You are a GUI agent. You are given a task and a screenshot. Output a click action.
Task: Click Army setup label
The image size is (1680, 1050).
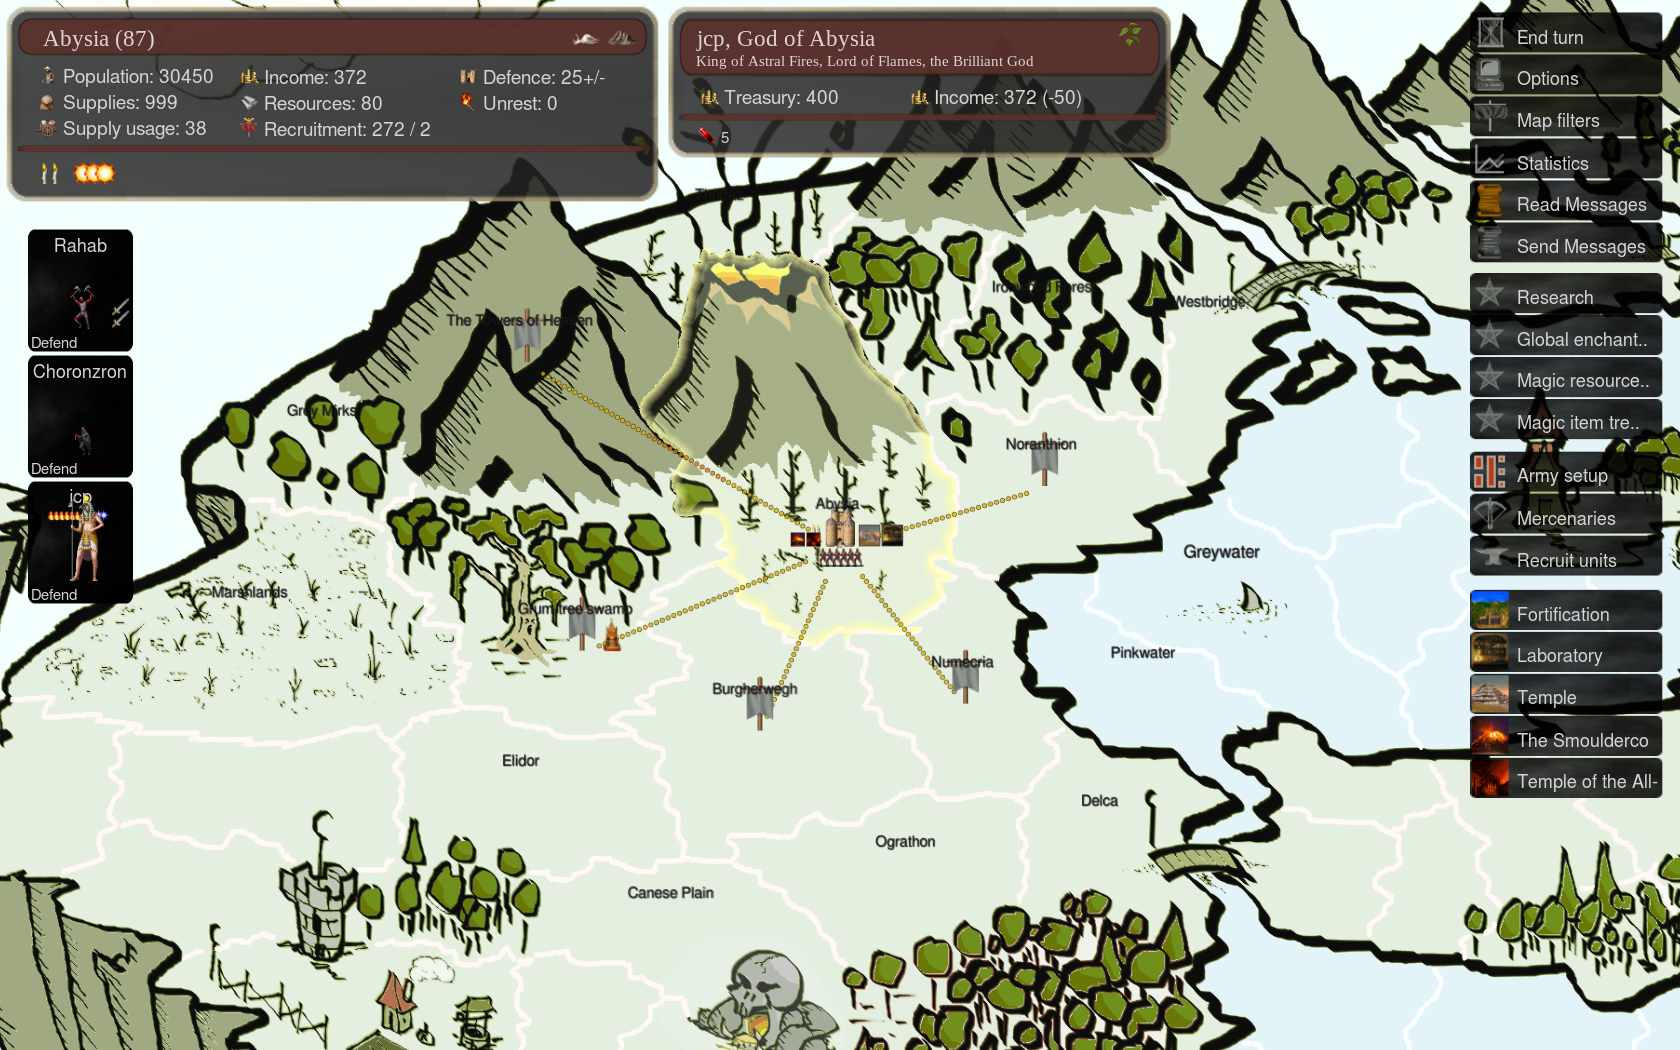1562,475
